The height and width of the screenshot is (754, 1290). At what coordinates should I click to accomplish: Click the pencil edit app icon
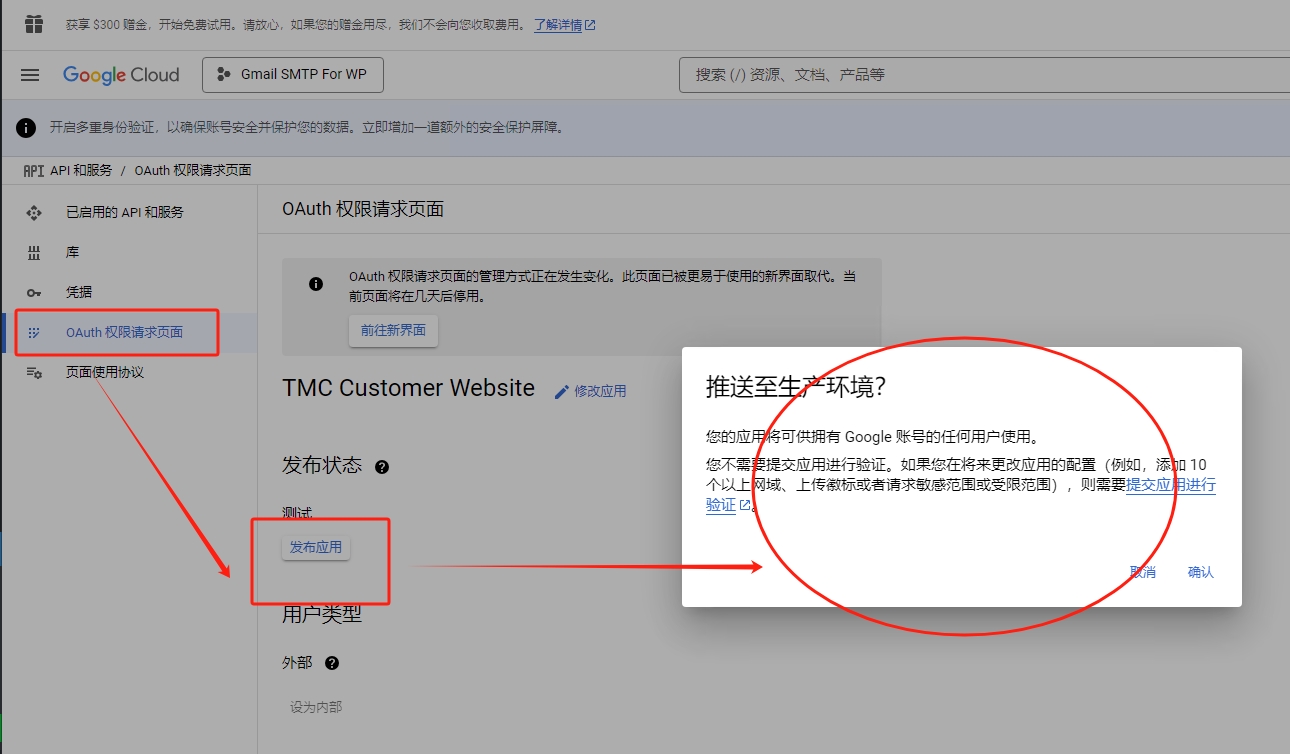coord(562,391)
